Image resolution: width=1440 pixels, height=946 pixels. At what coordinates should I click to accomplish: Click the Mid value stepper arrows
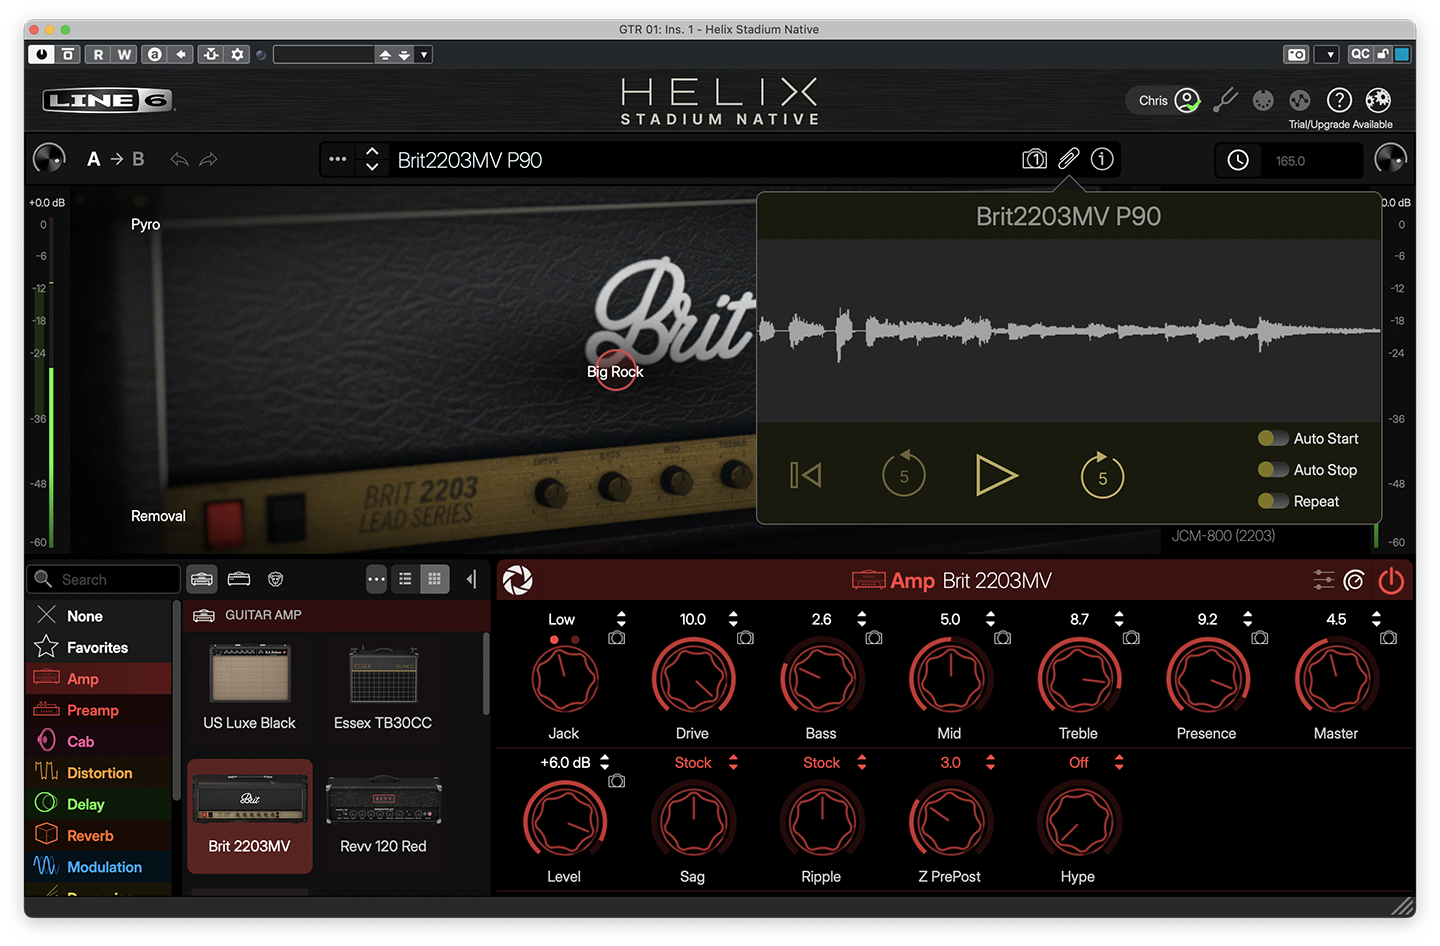tap(990, 619)
